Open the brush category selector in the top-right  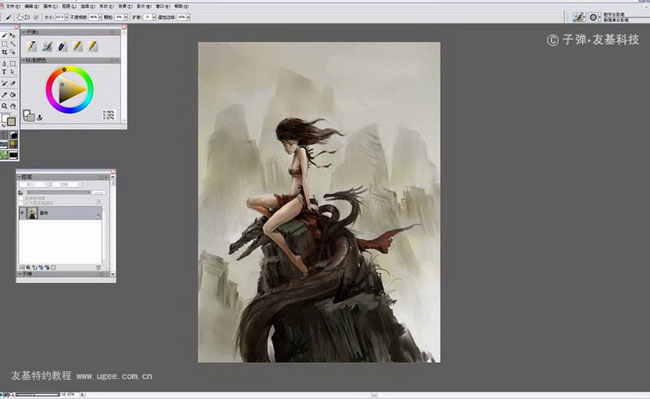coord(579,17)
